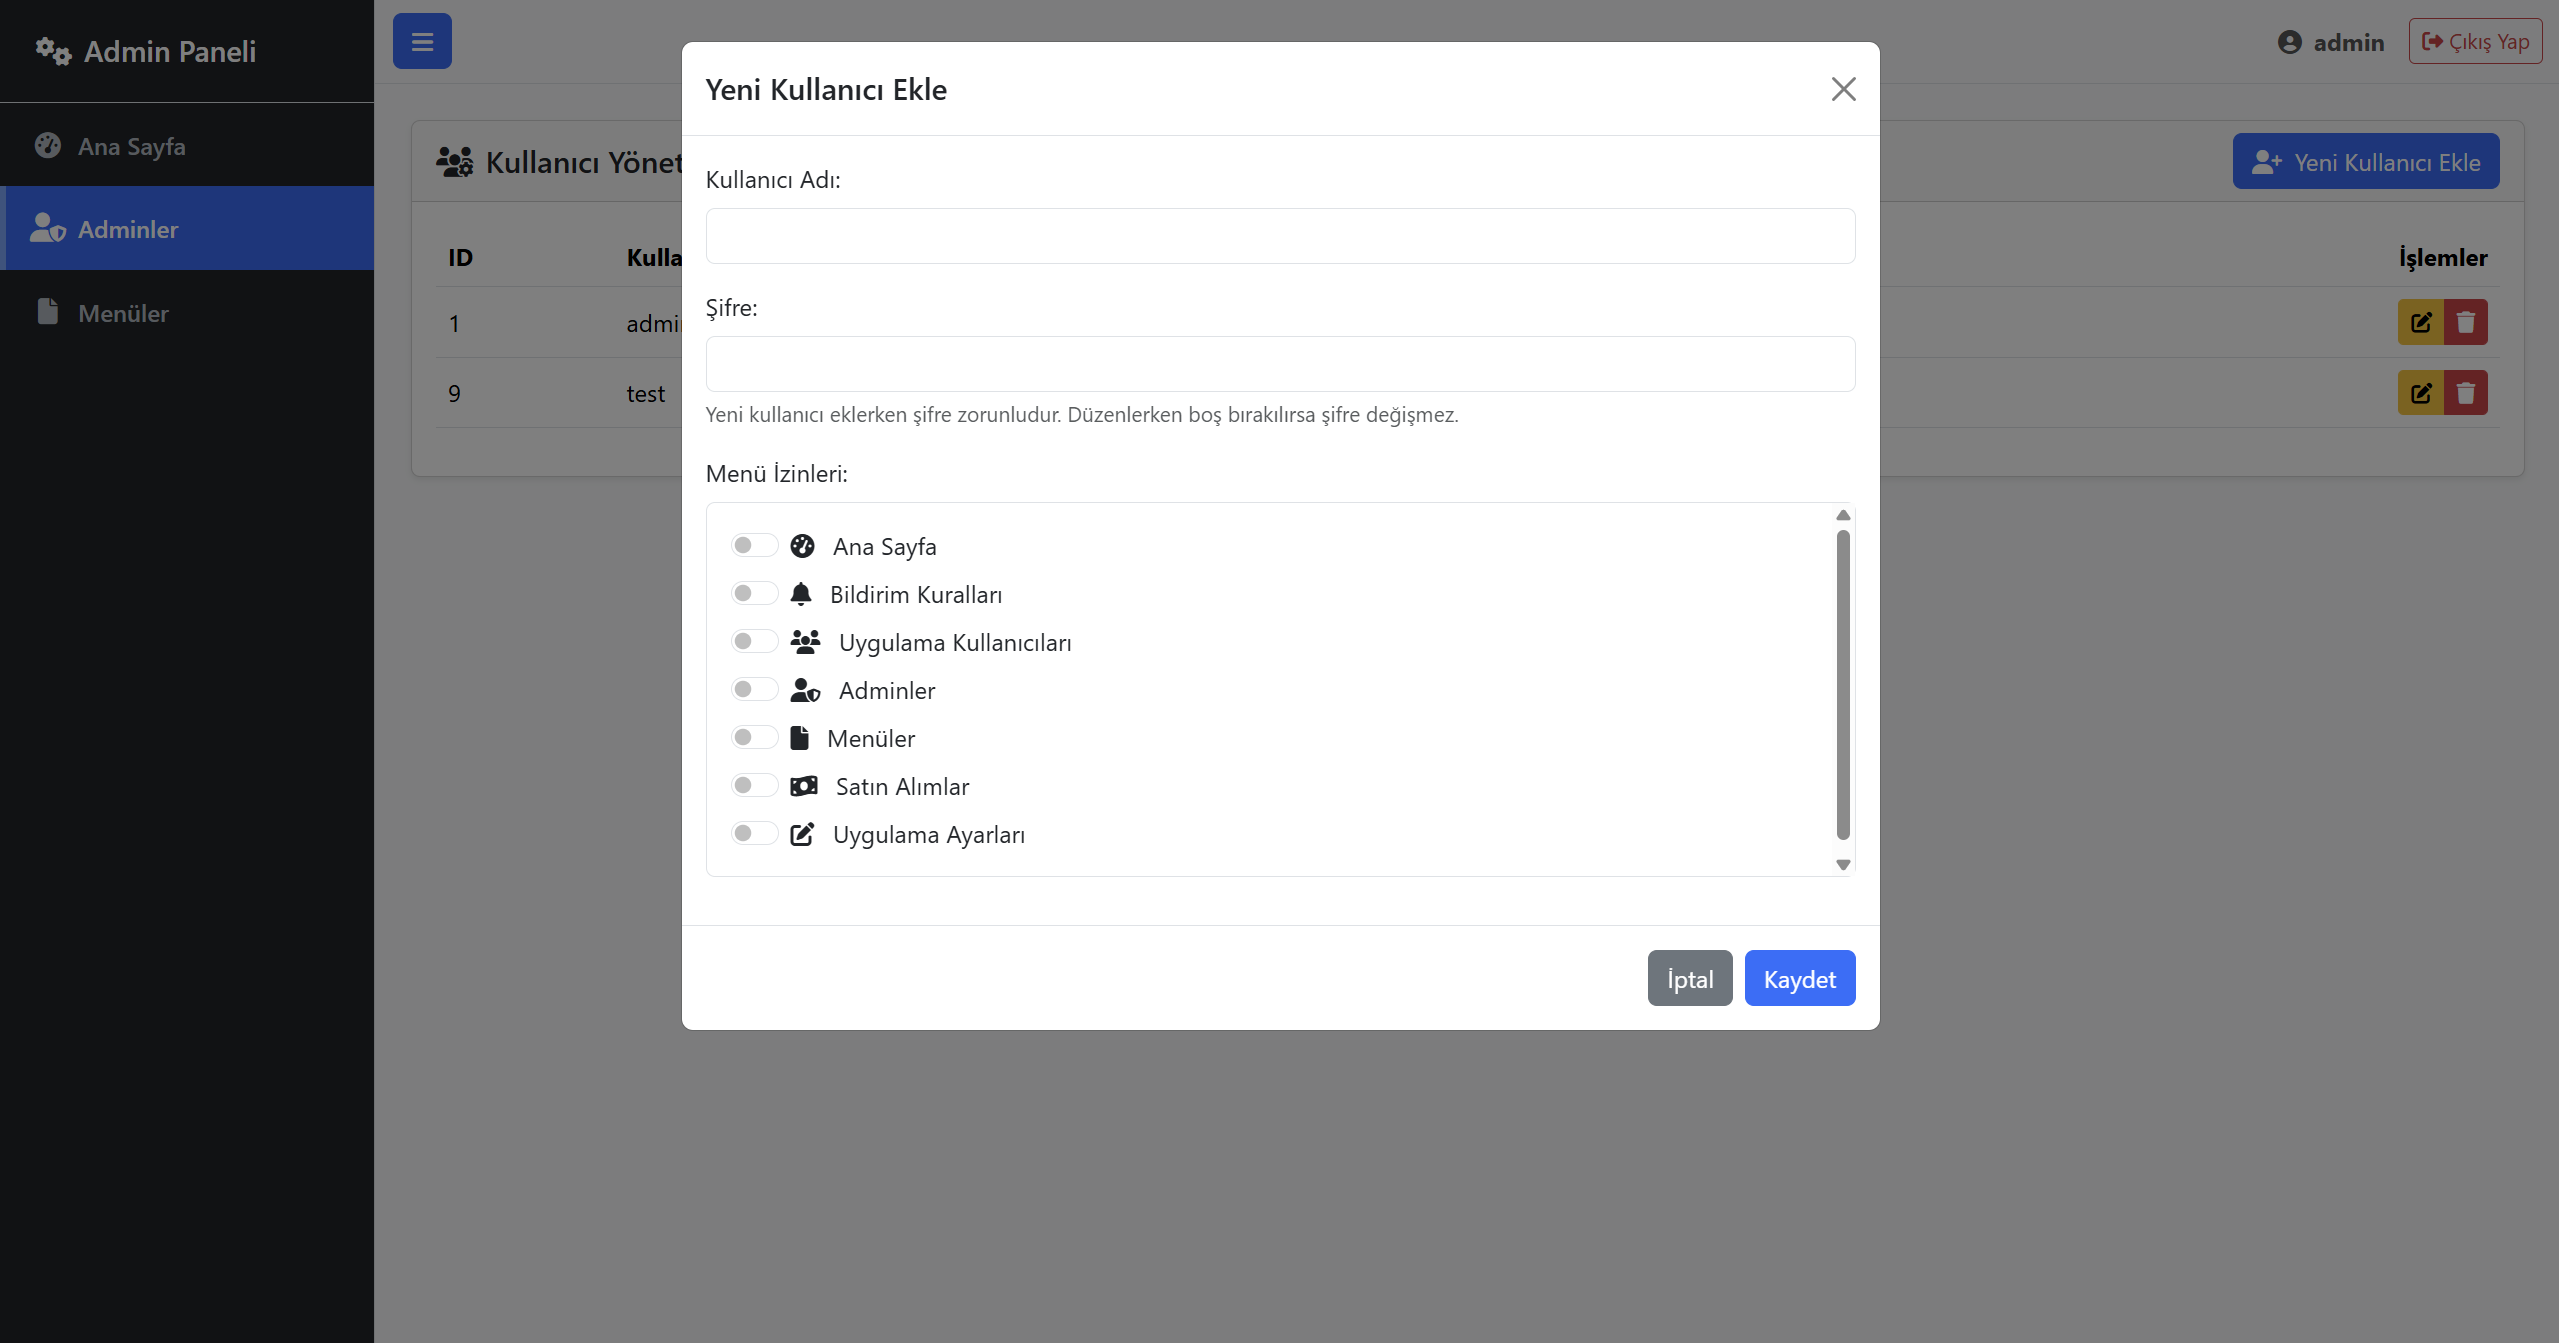The image size is (2559, 1343).
Task: Cancel with the İptal button
Action: click(1690, 978)
